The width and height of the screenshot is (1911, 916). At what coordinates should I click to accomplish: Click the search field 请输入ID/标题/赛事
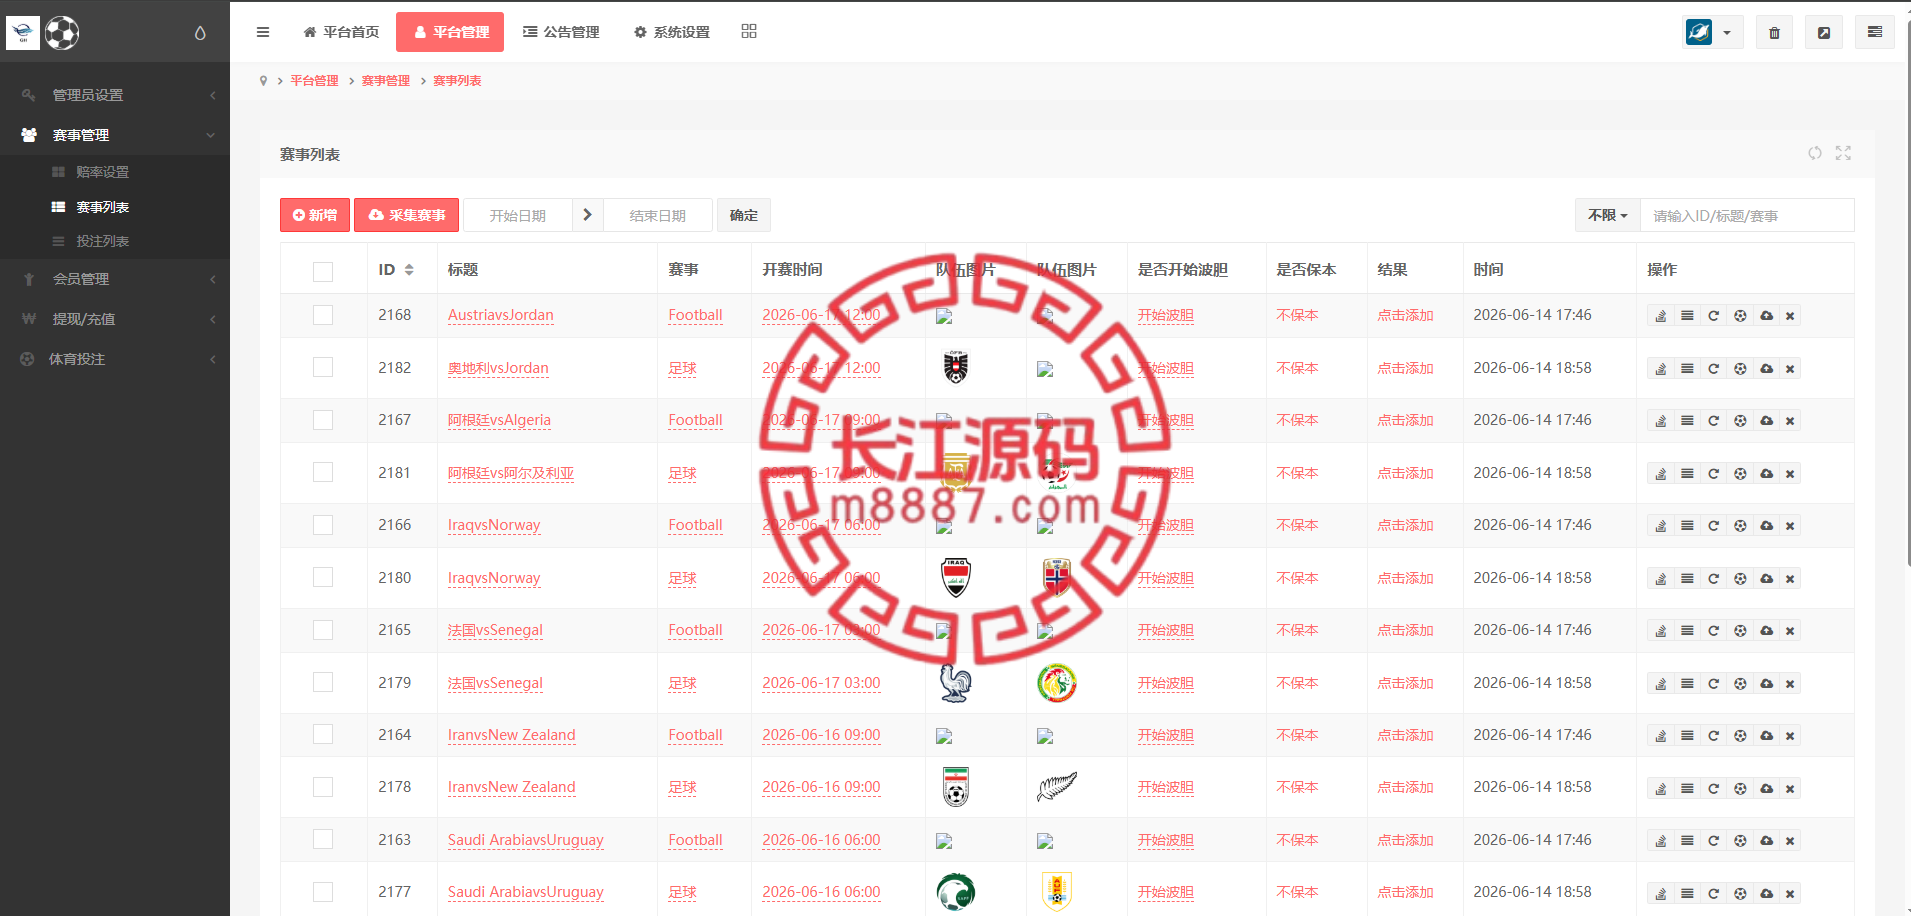(x=1747, y=215)
